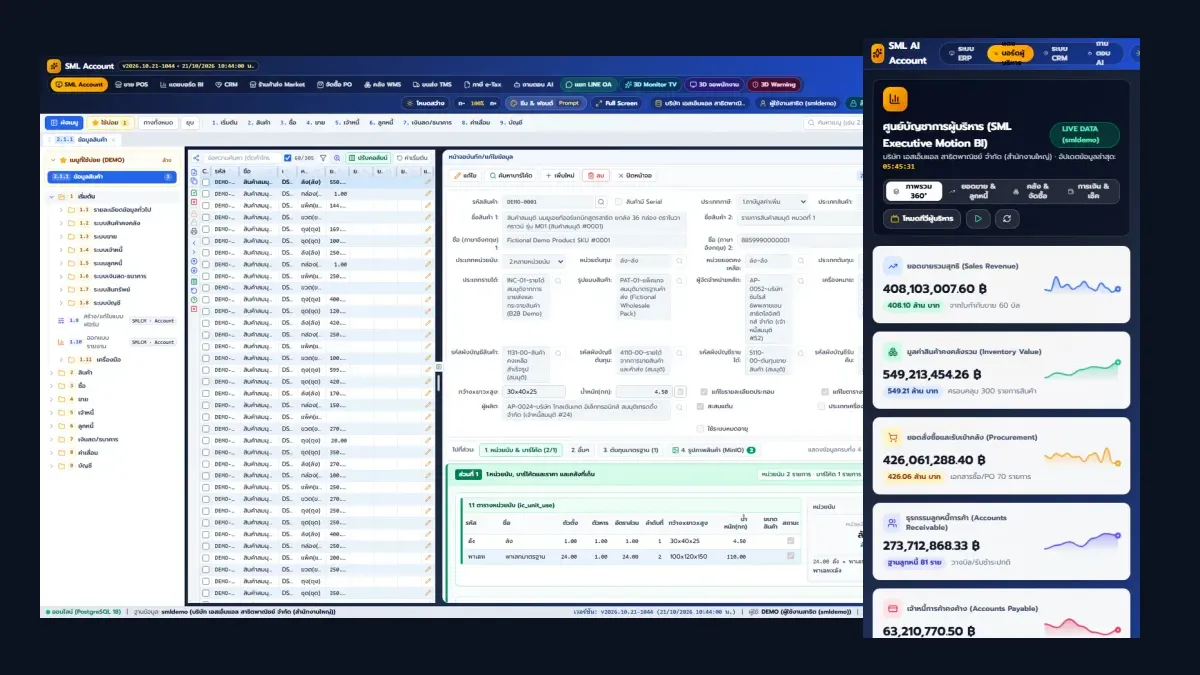Expand tree folder 1.3
Image resolution: width=1200 pixels, height=675 pixels.
coord(61,236)
